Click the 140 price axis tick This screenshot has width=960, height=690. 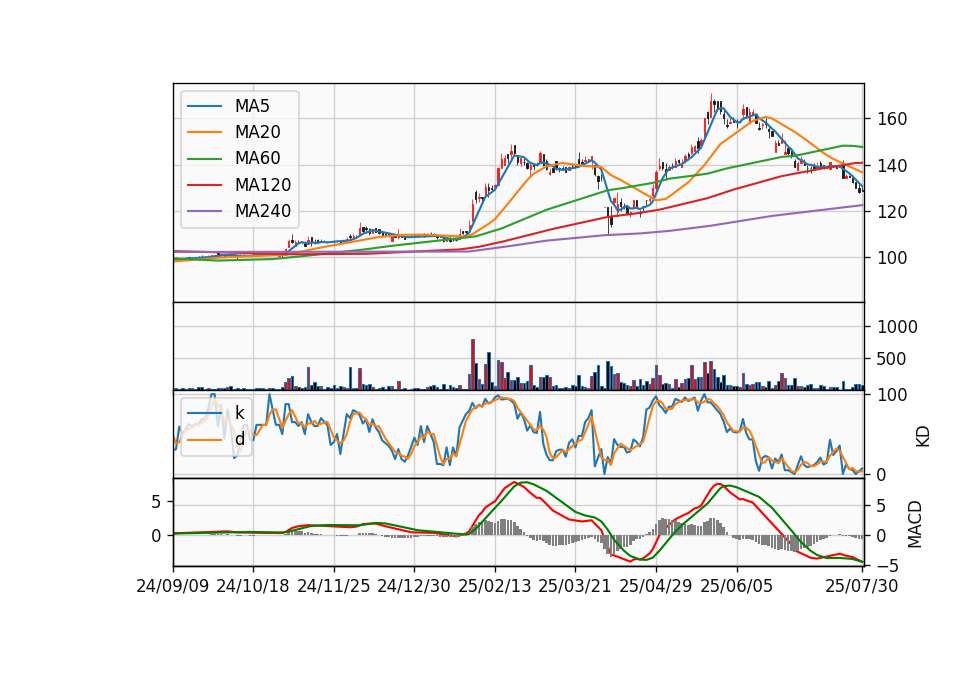[x=891, y=166]
